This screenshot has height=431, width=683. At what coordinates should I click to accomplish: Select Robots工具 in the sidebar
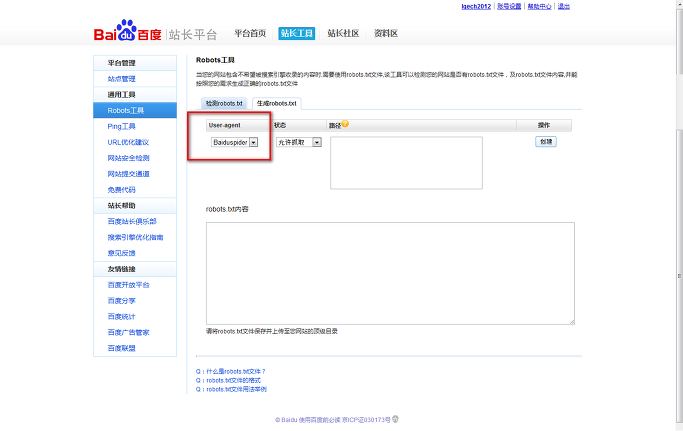(x=135, y=110)
